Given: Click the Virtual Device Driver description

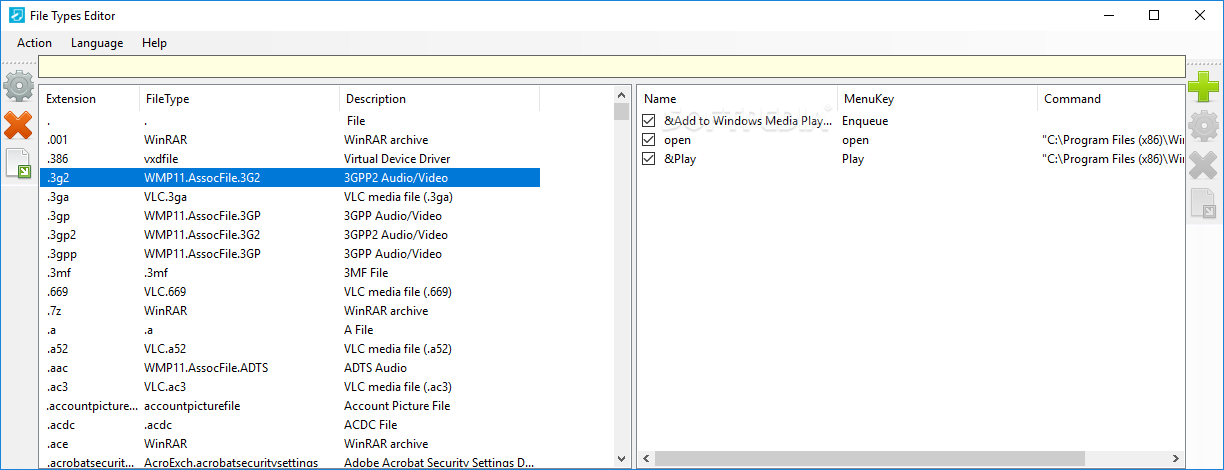Looking at the screenshot, I should point(397,159).
